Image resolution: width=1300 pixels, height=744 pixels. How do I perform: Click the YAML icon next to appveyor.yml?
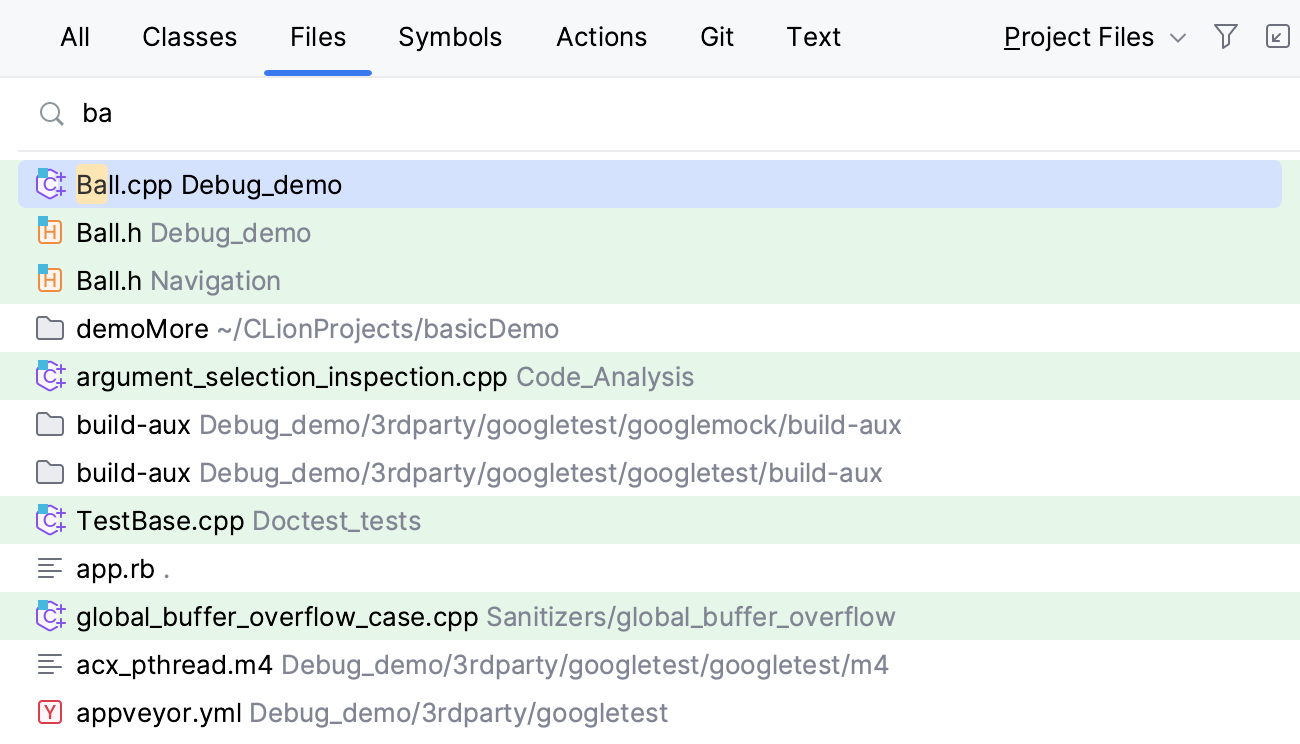click(50, 712)
